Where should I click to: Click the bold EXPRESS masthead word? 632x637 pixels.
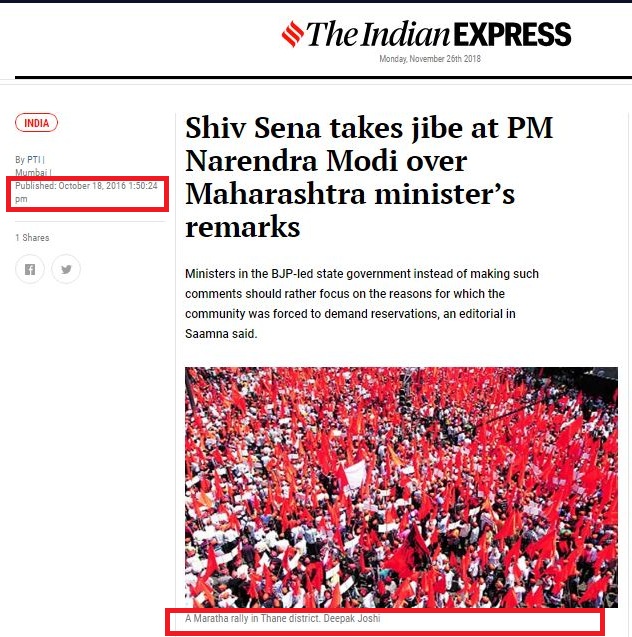[x=512, y=34]
